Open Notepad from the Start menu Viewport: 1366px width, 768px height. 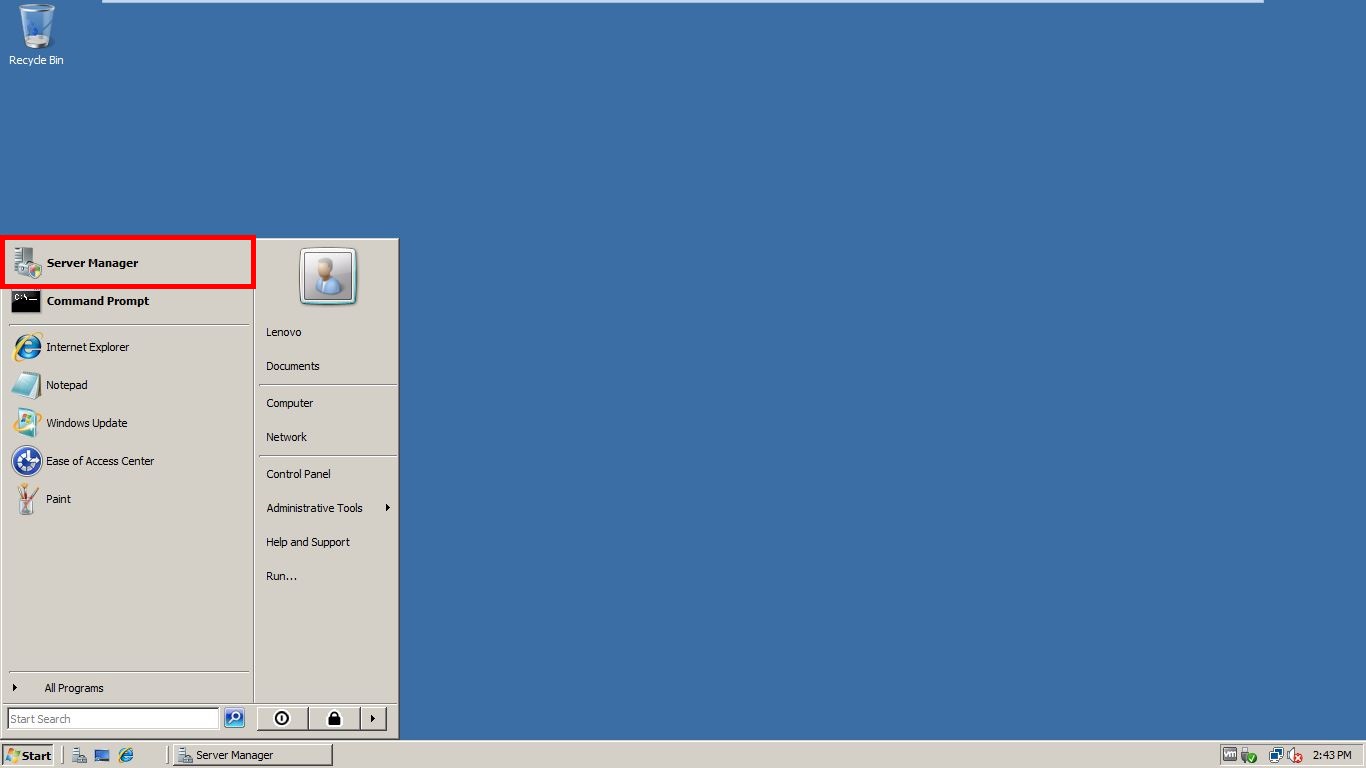pos(128,385)
